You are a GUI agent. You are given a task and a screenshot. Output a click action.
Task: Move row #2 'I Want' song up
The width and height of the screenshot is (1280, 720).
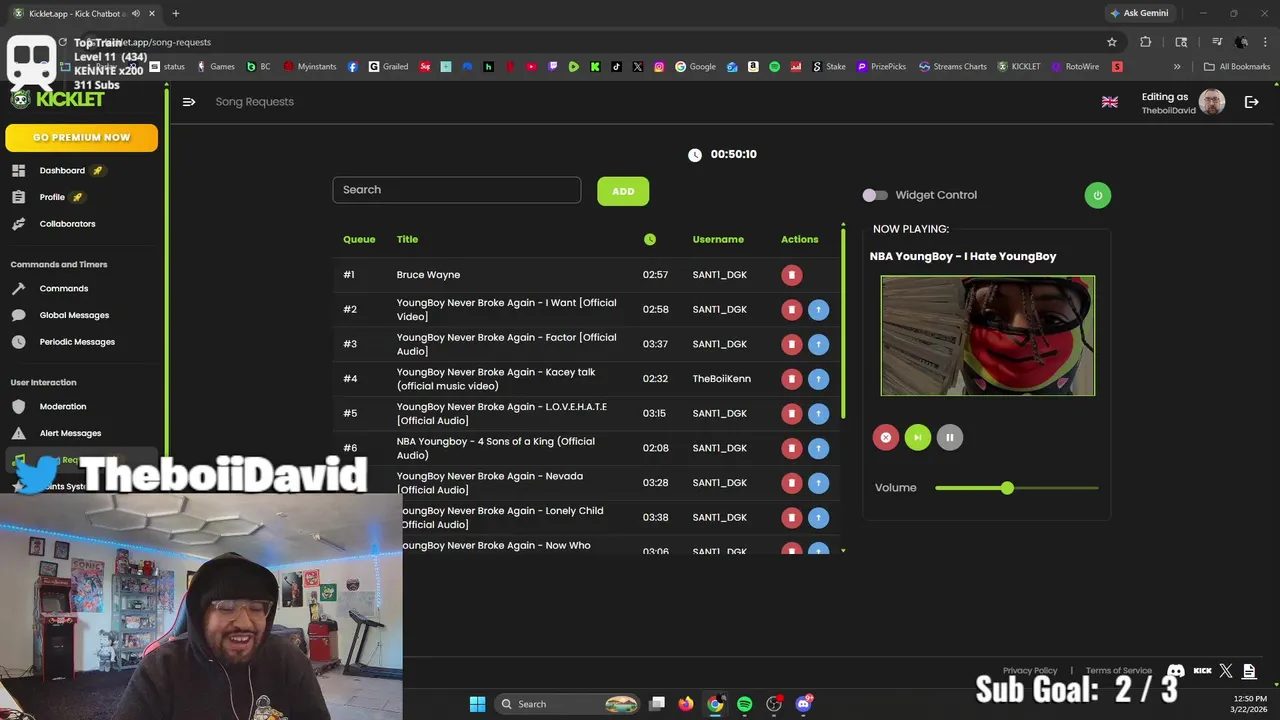click(818, 310)
